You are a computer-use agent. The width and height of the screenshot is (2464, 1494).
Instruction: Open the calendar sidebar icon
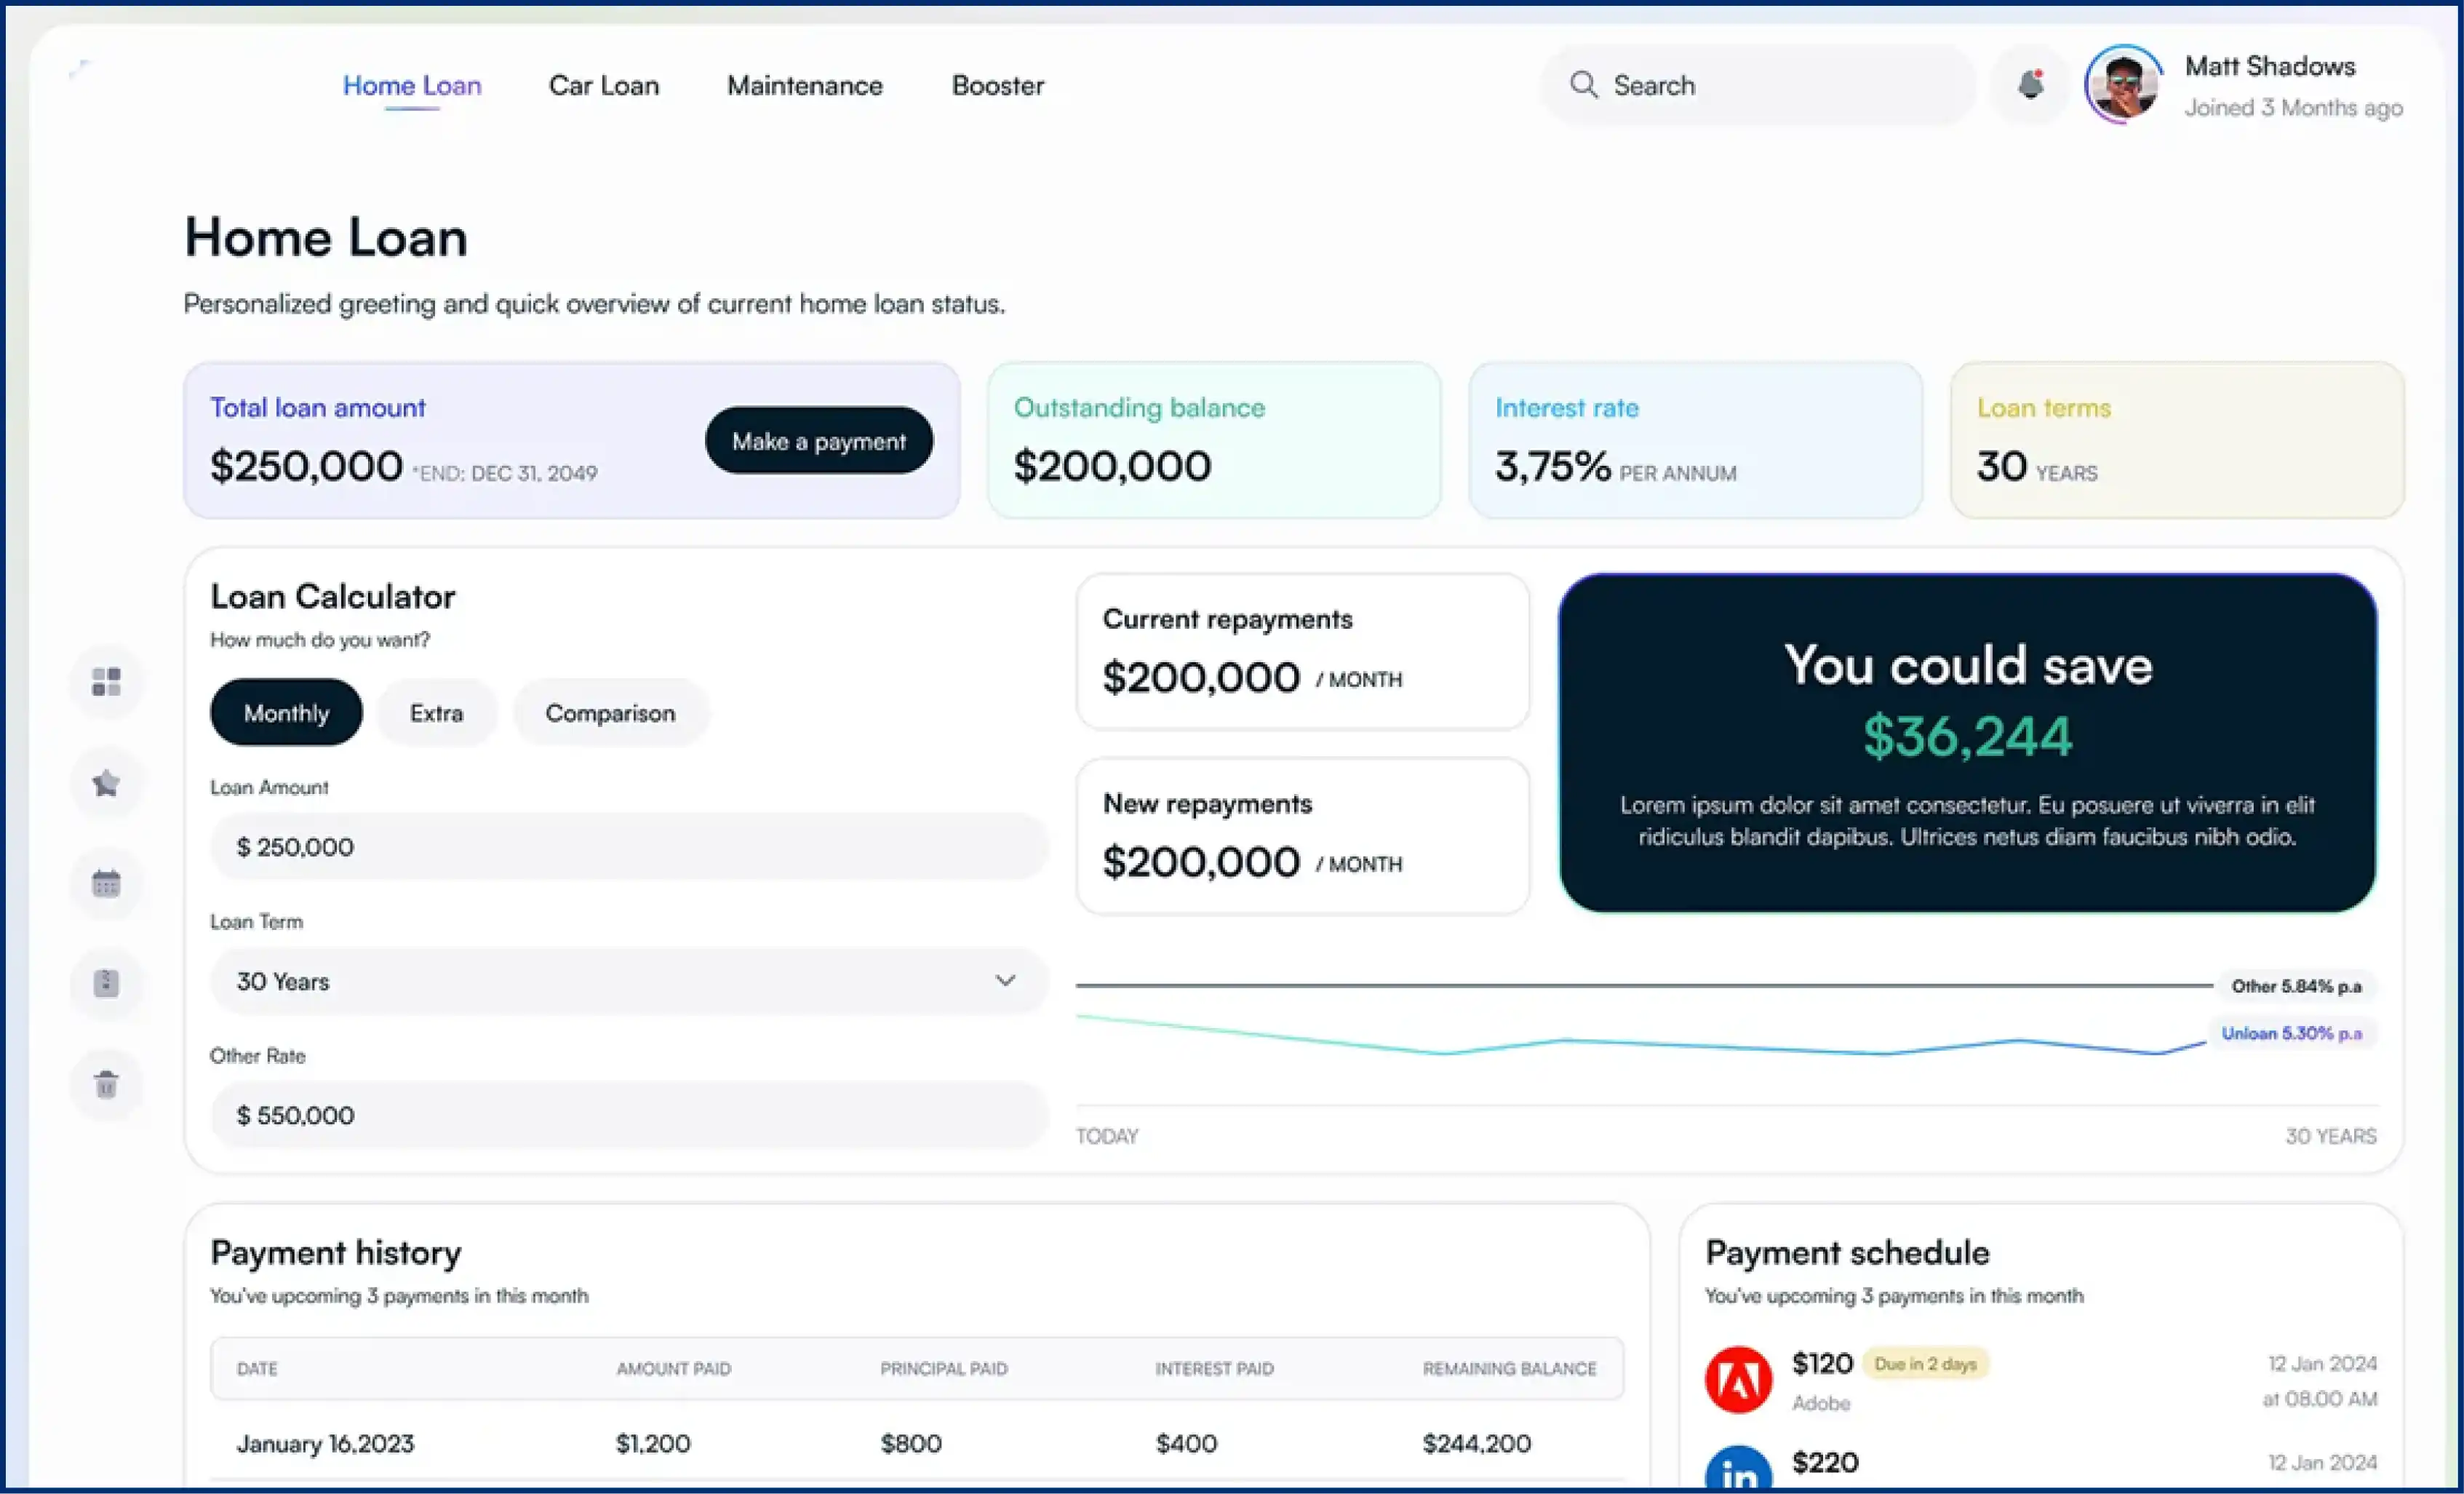[106, 883]
